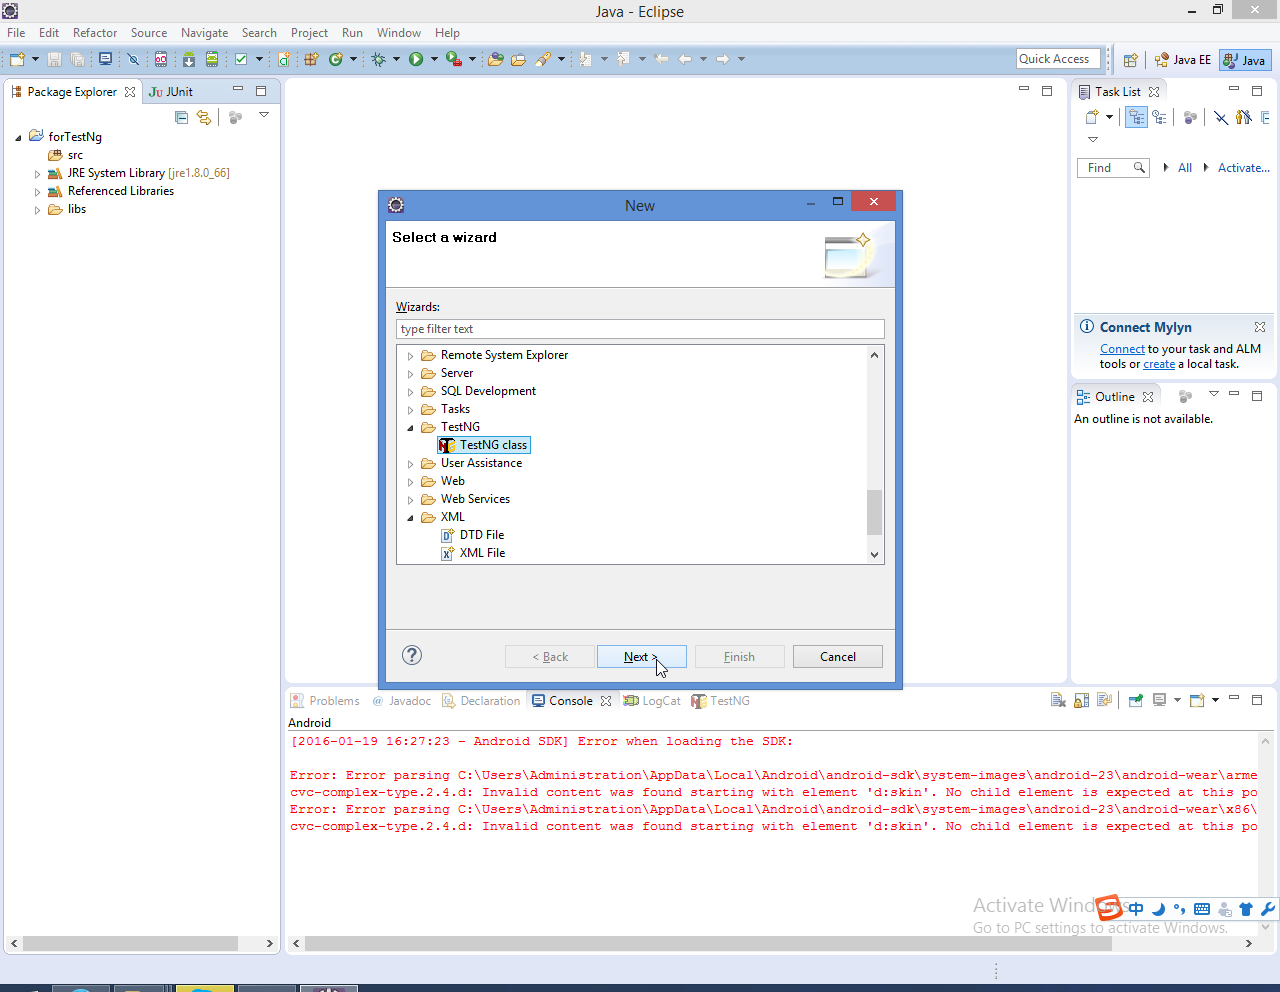Screen dimensions: 1280x992
Task: Click the Debug bug icon in toolbar
Action: click(379, 60)
